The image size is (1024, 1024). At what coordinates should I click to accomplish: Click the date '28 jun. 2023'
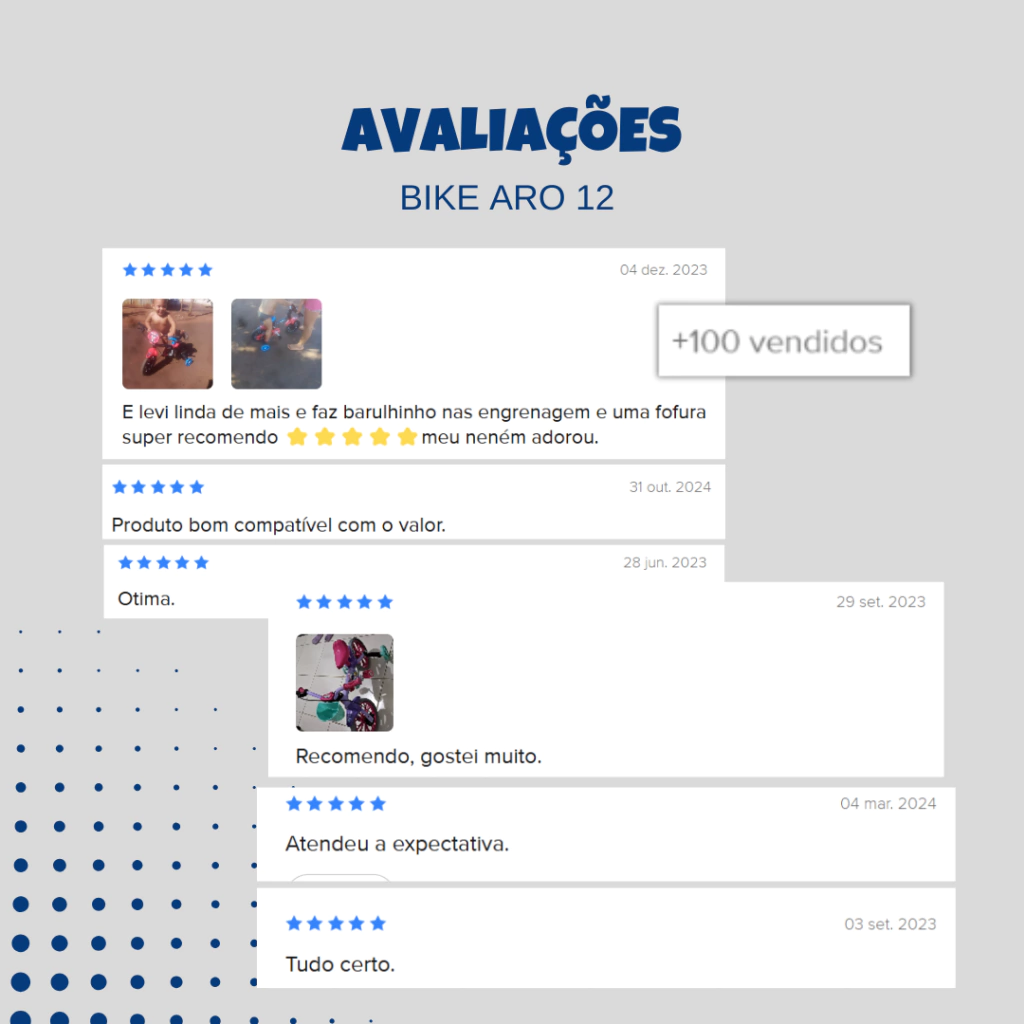[x=665, y=563]
